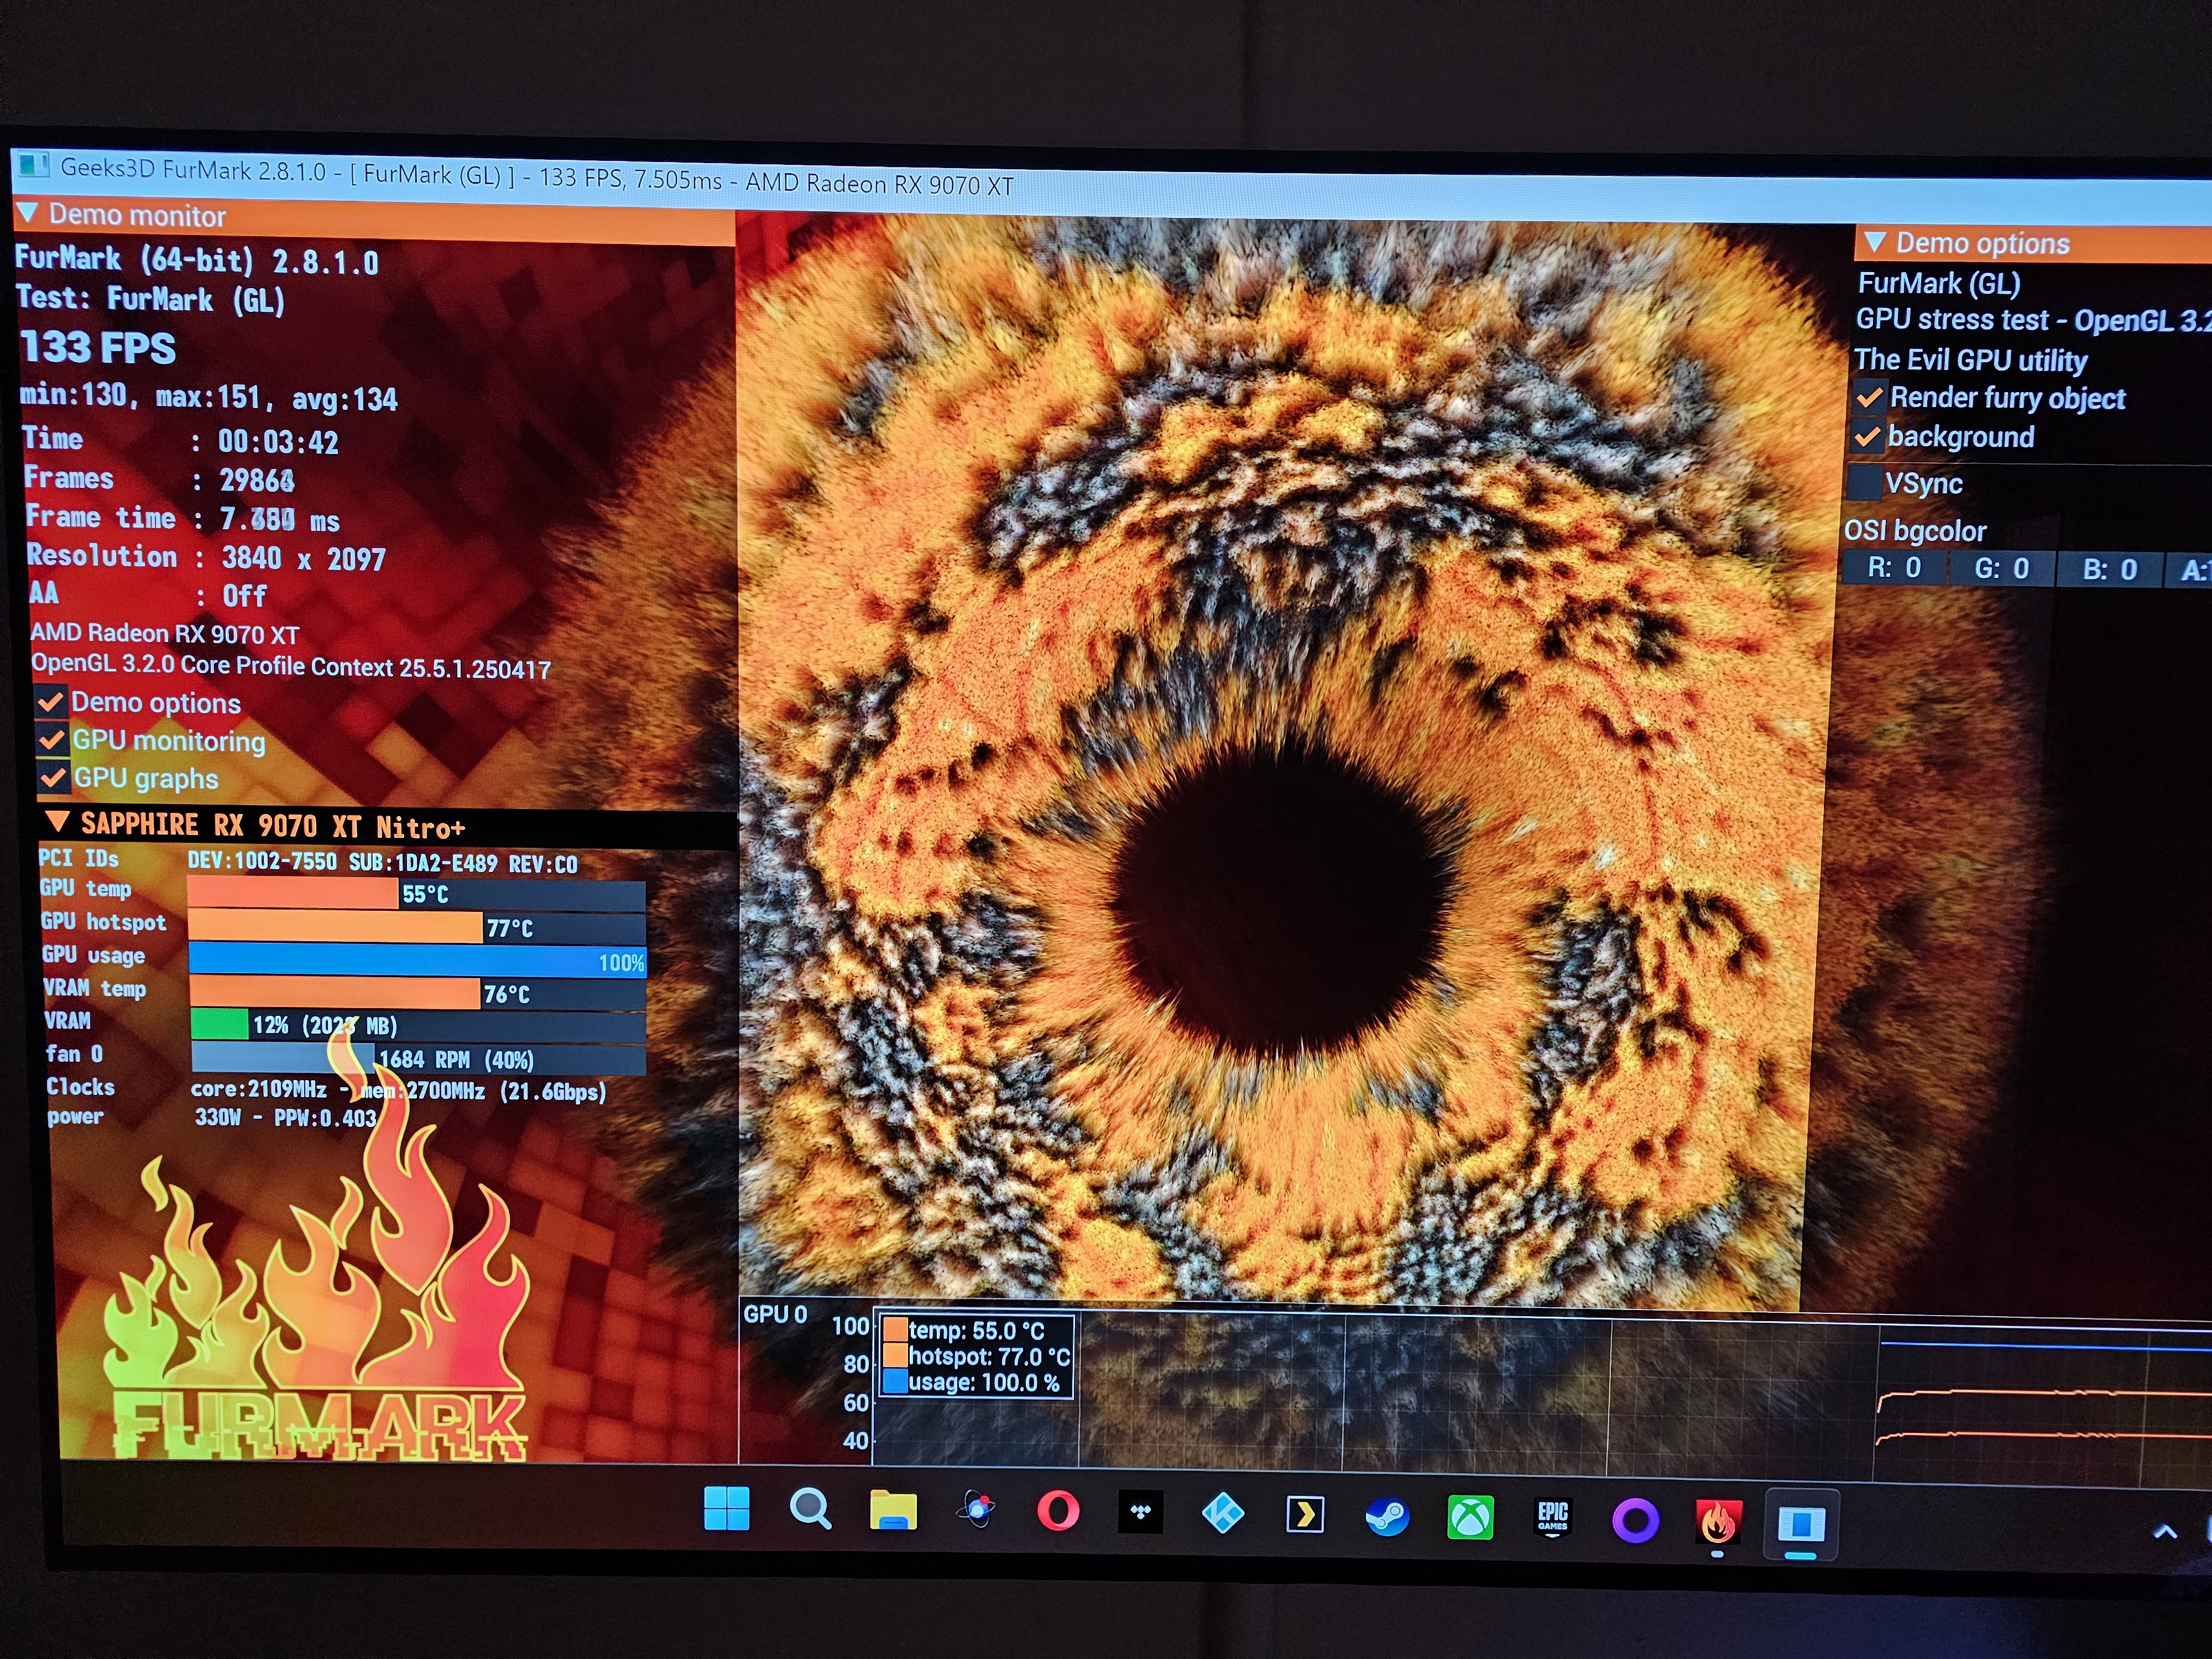The height and width of the screenshot is (1659, 2212).
Task: Click the R: 0 bgcolor field
Action: [1894, 568]
